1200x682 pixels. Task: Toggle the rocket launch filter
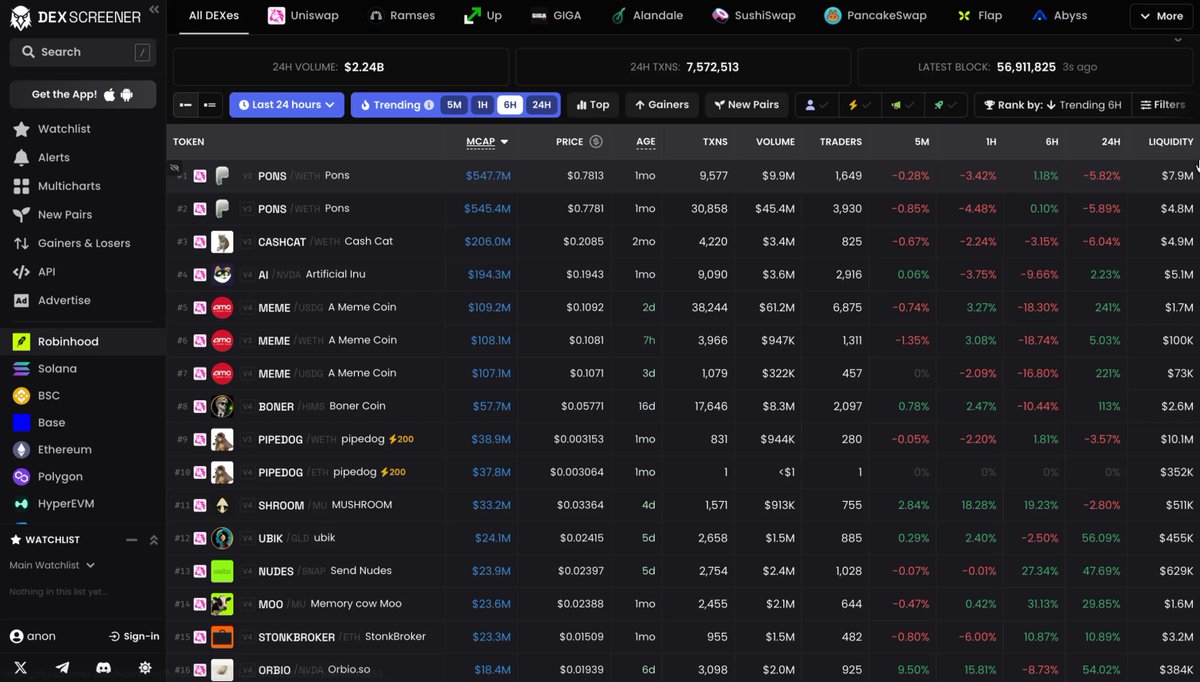(946, 105)
